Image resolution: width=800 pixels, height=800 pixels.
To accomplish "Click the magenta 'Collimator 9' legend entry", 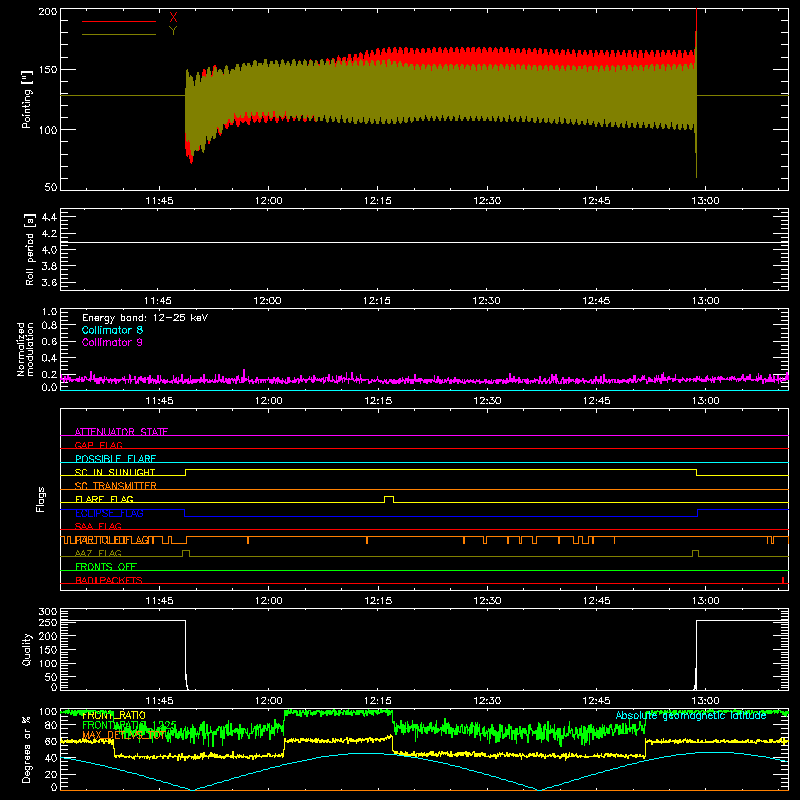I will point(112,342).
